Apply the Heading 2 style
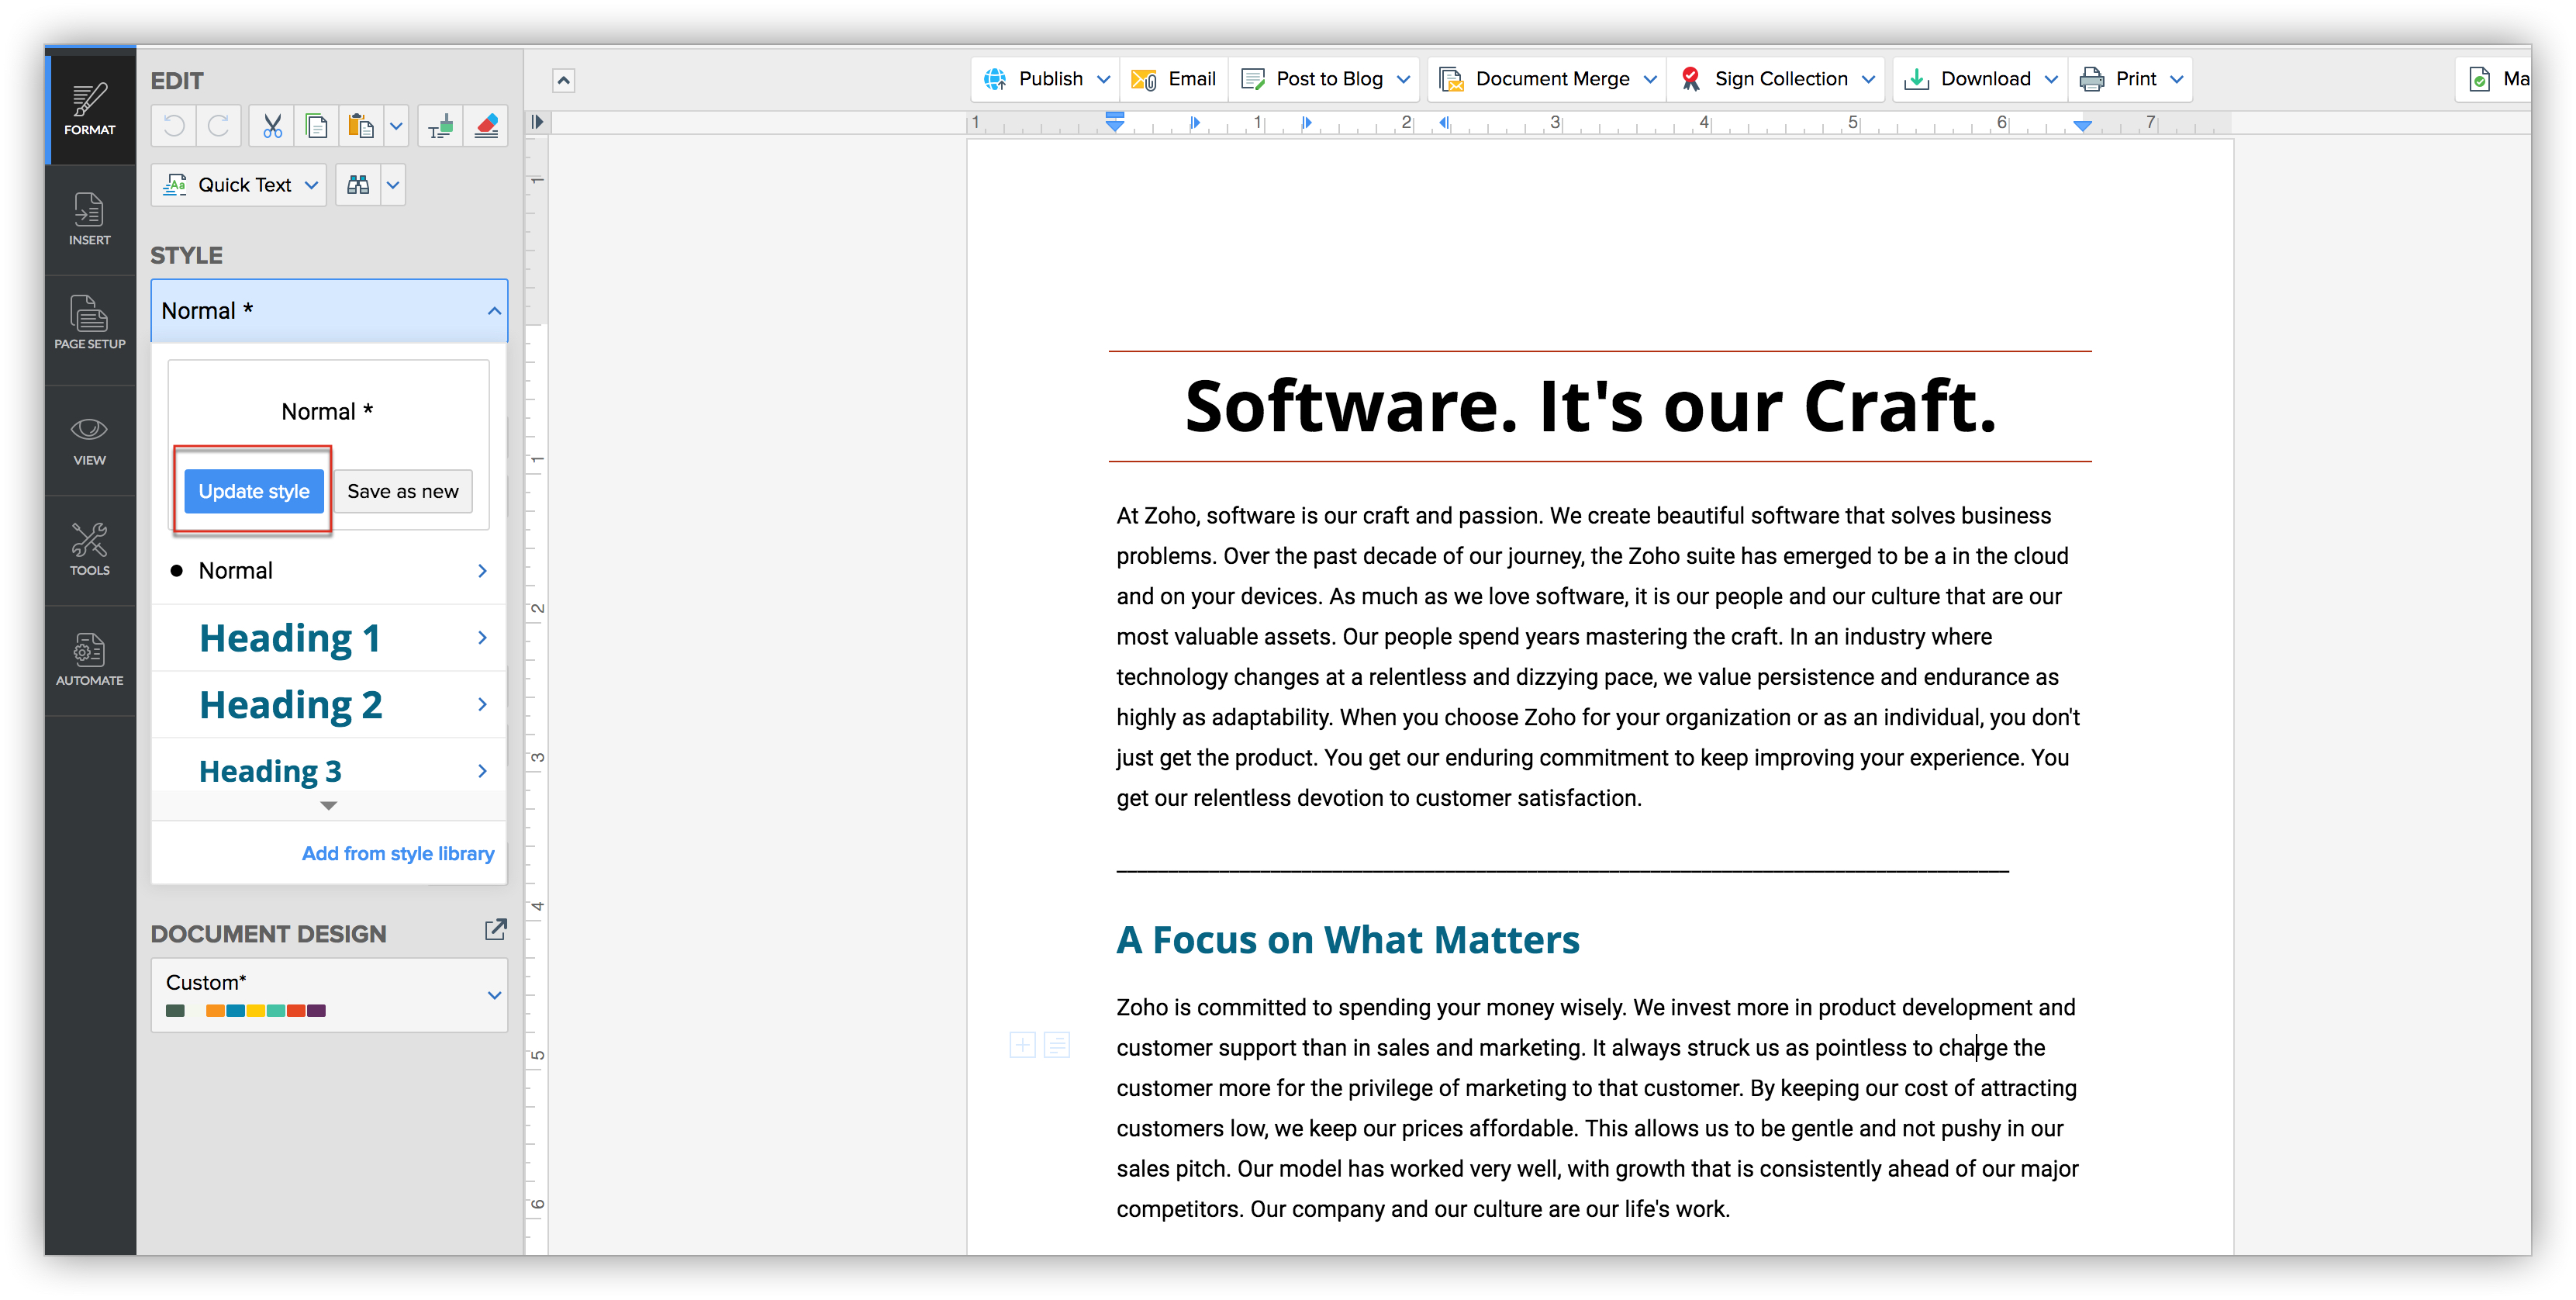The height and width of the screenshot is (1300, 2576). (x=291, y=705)
